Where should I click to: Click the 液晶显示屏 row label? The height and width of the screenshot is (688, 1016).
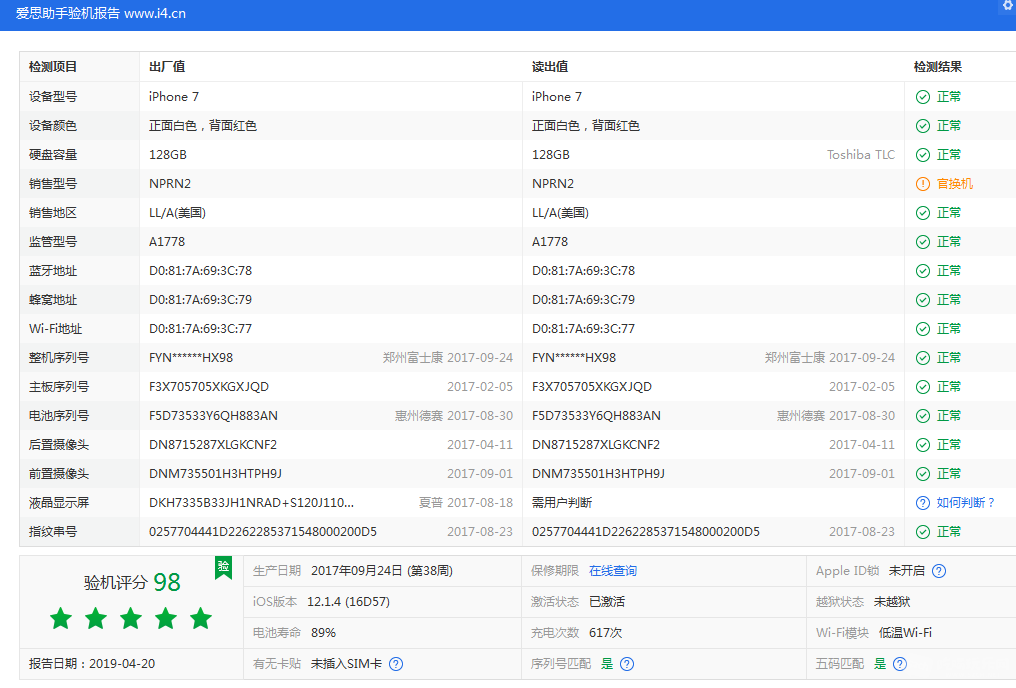(x=59, y=503)
